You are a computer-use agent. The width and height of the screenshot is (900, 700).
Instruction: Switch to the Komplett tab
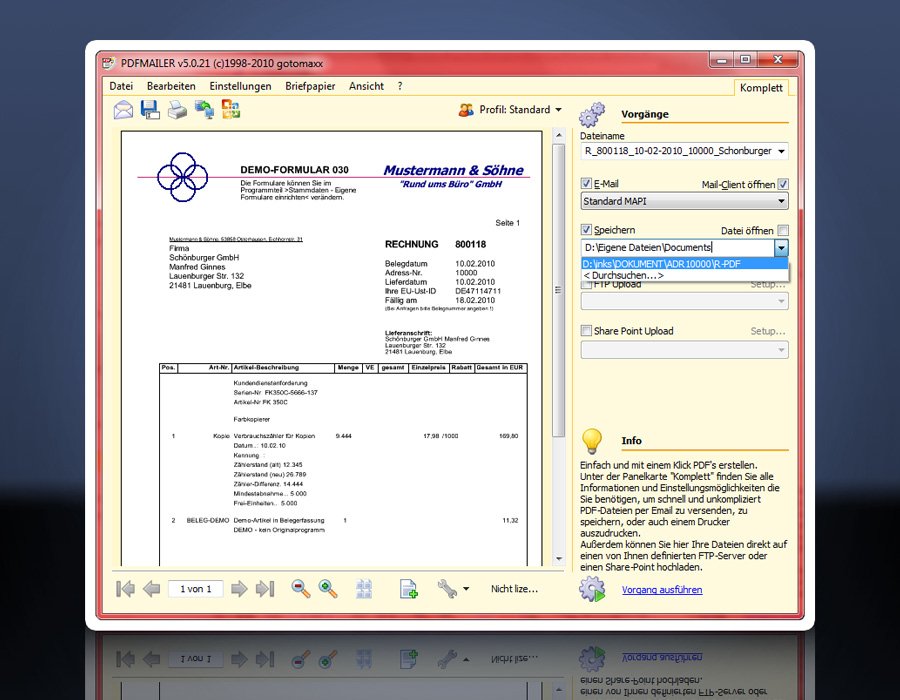click(761, 88)
